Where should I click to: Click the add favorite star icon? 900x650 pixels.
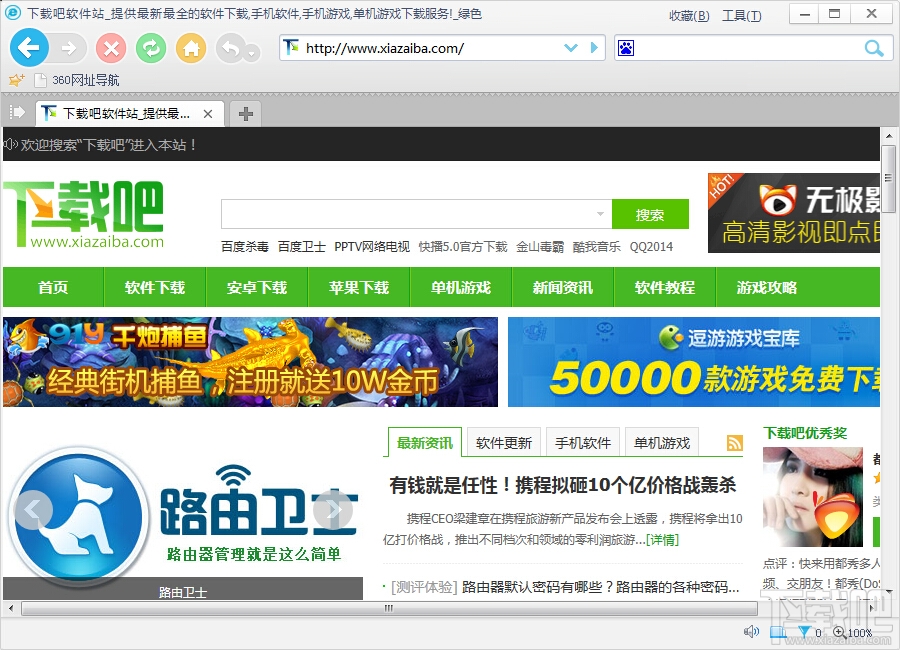[x=17, y=80]
